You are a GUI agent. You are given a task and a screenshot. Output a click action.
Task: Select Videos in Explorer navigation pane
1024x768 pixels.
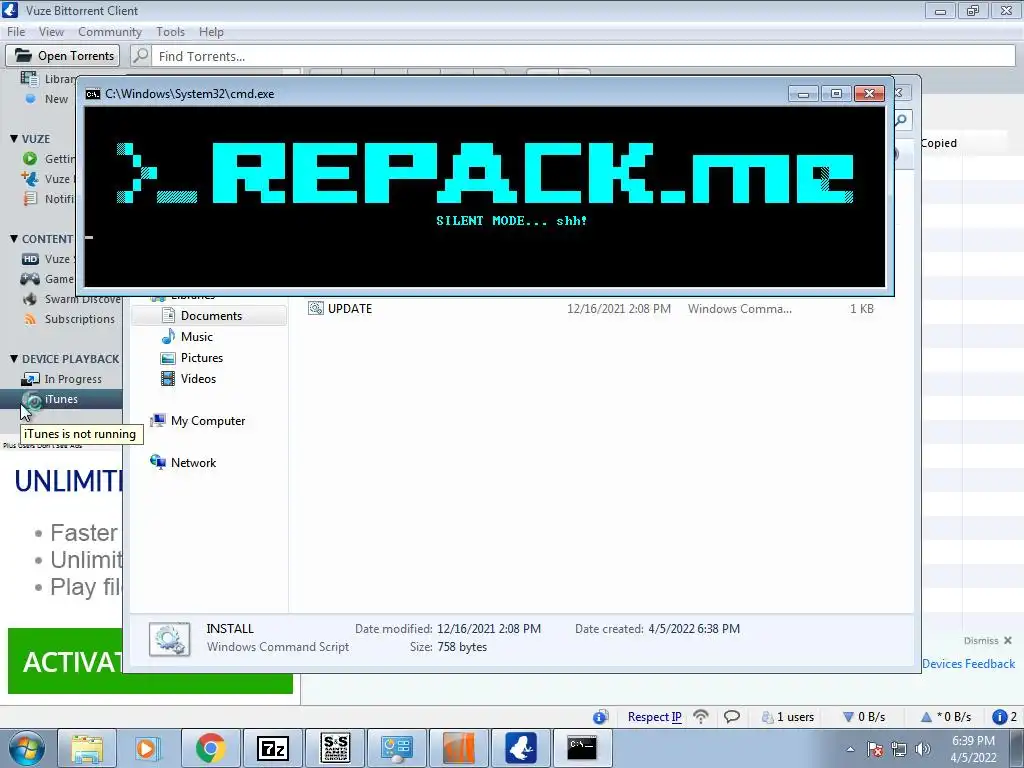tap(198, 379)
